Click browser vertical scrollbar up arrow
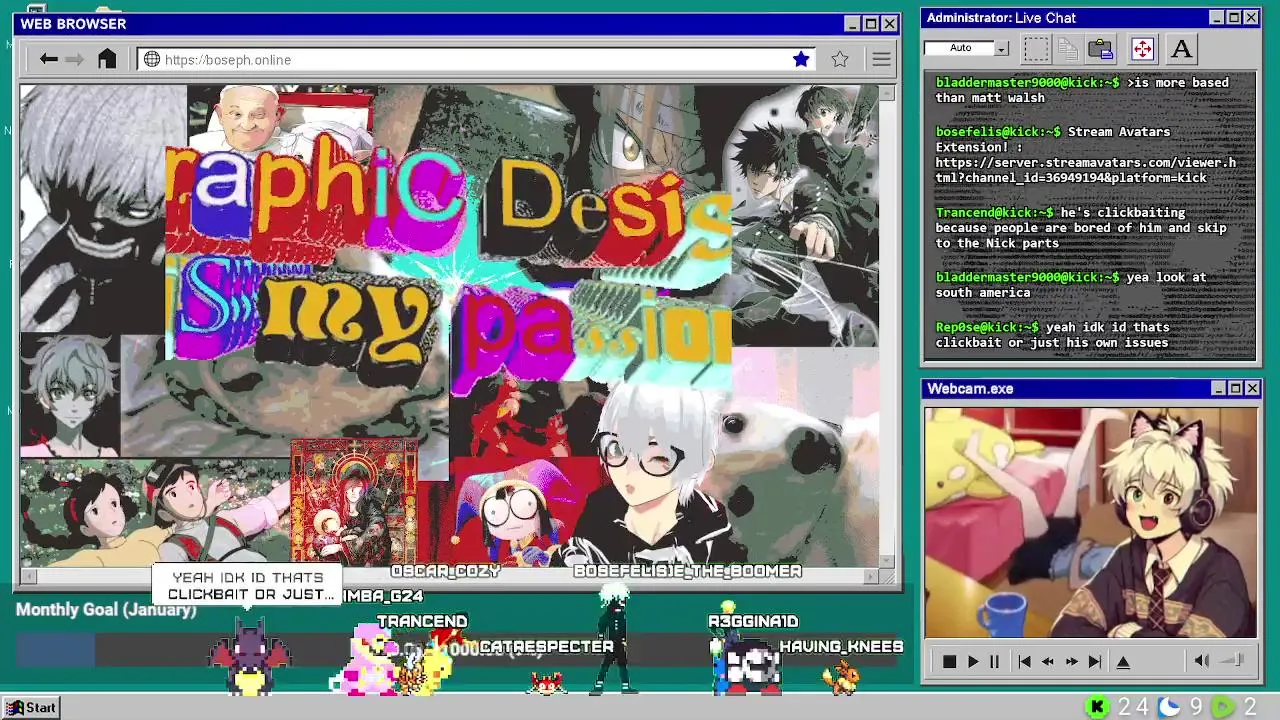Screen dimensions: 1280x720 tap(887, 92)
